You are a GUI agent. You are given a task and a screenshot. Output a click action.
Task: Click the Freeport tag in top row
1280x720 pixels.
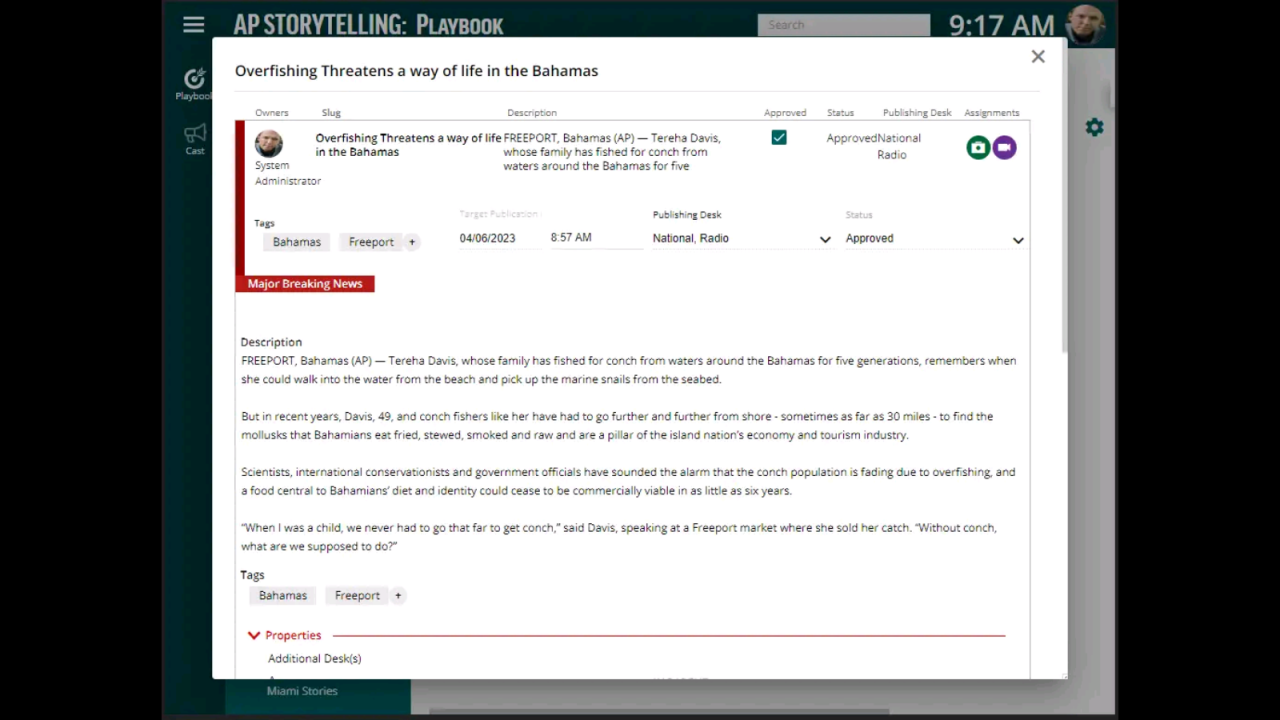(x=371, y=242)
